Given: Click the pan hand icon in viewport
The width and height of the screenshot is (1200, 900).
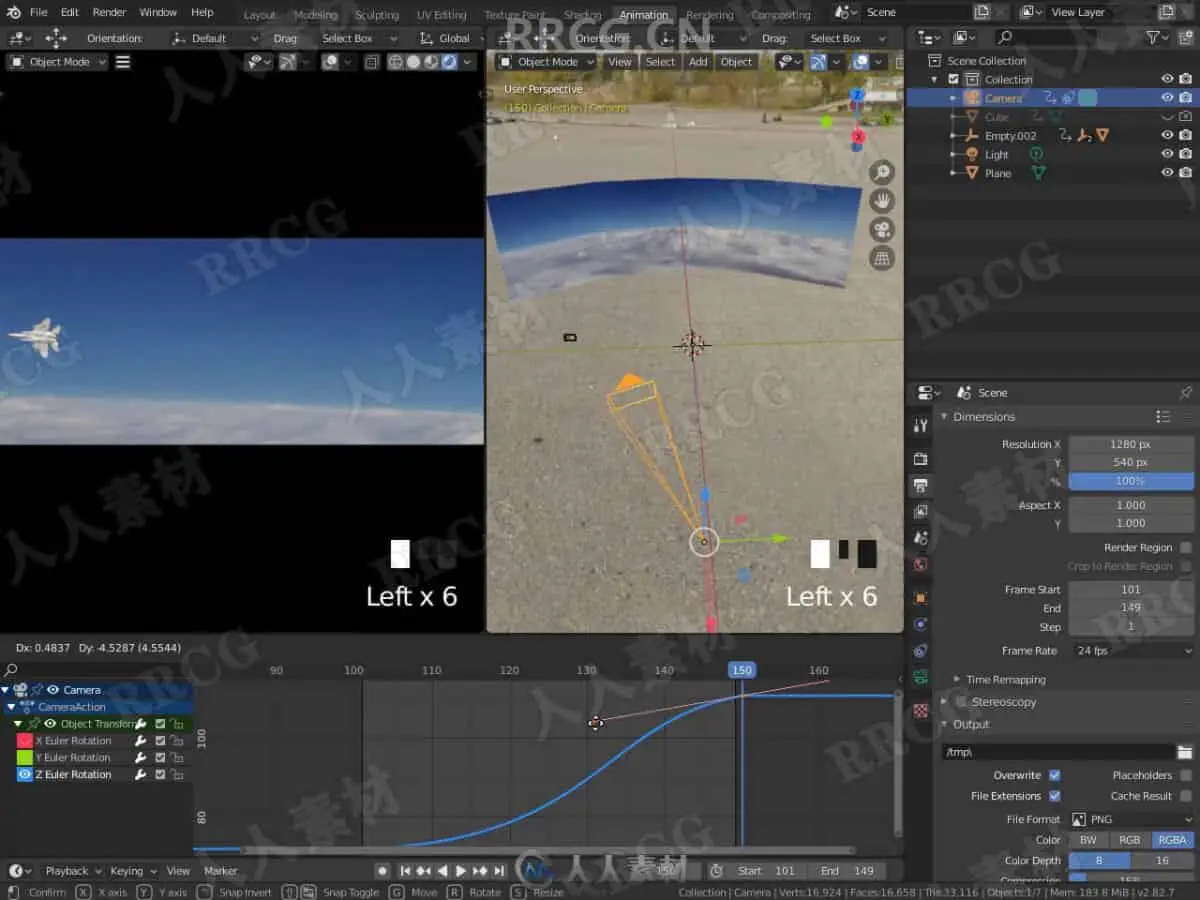Looking at the screenshot, I should pos(881,200).
